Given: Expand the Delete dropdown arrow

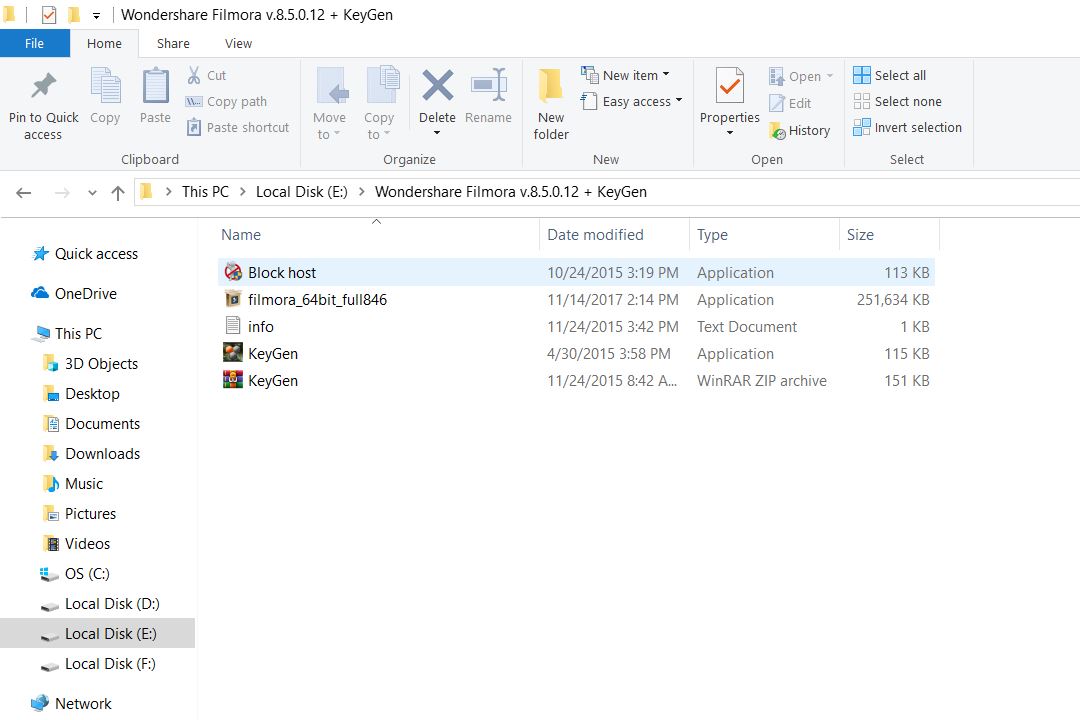Looking at the screenshot, I should [x=437, y=133].
